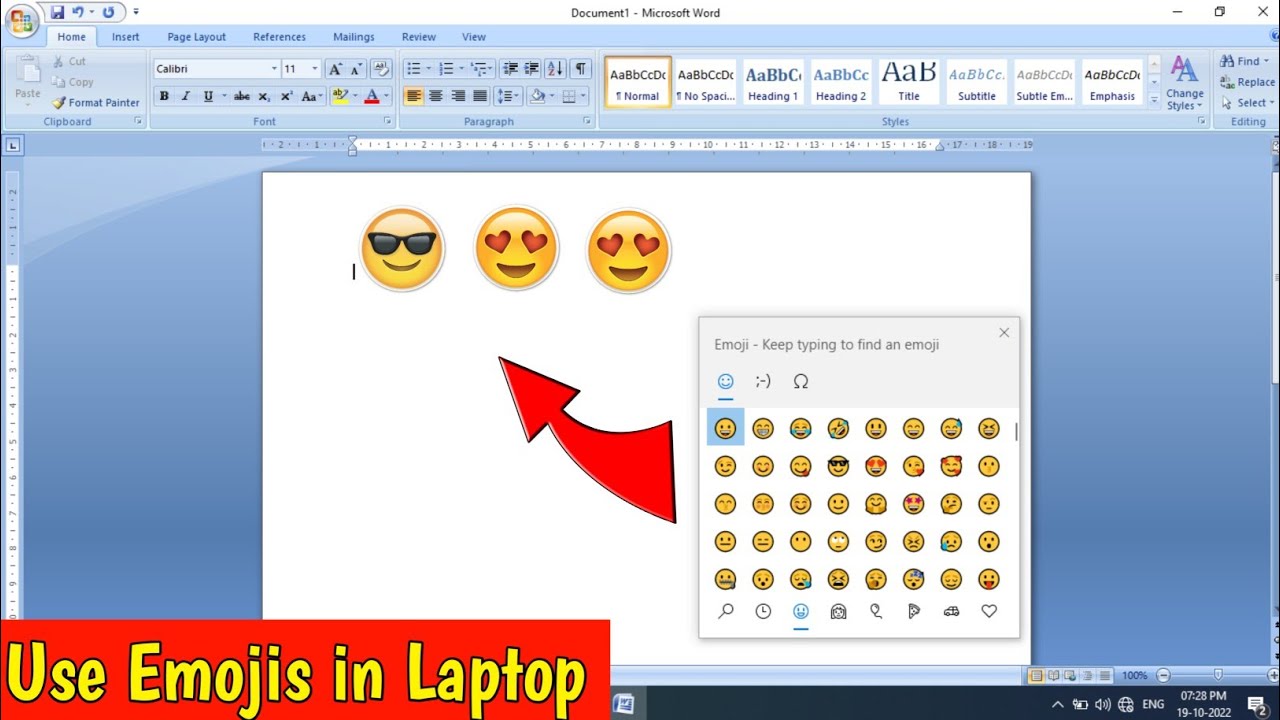Screen dimensions: 1280x720
Task: Open the font size dropdown
Action: click(x=314, y=69)
